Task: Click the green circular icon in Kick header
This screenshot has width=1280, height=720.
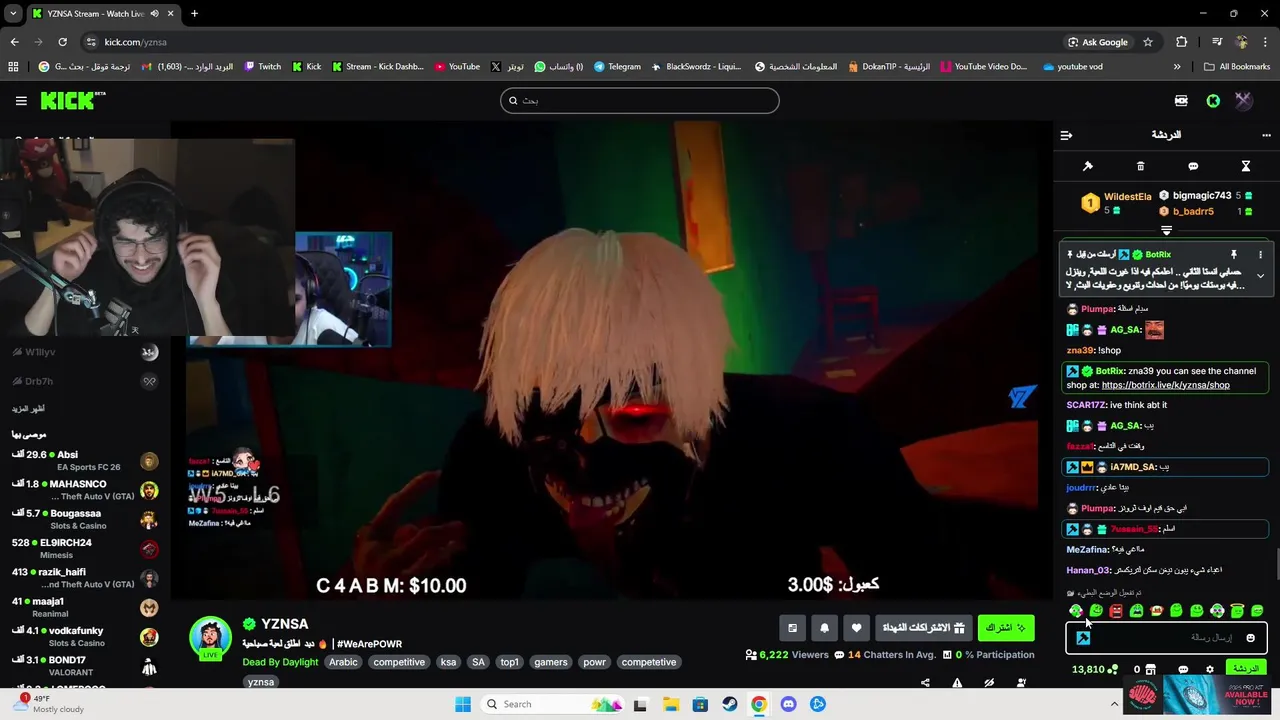Action: click(1213, 101)
